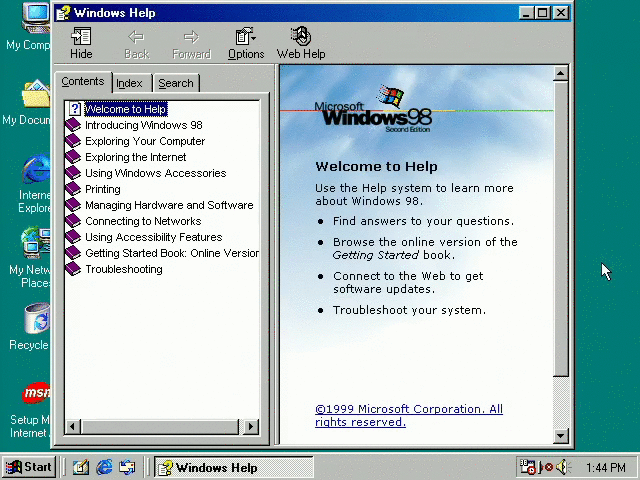The height and width of the screenshot is (480, 640).
Task: Click the book icon beside Troubleshooting
Action: [73, 269]
